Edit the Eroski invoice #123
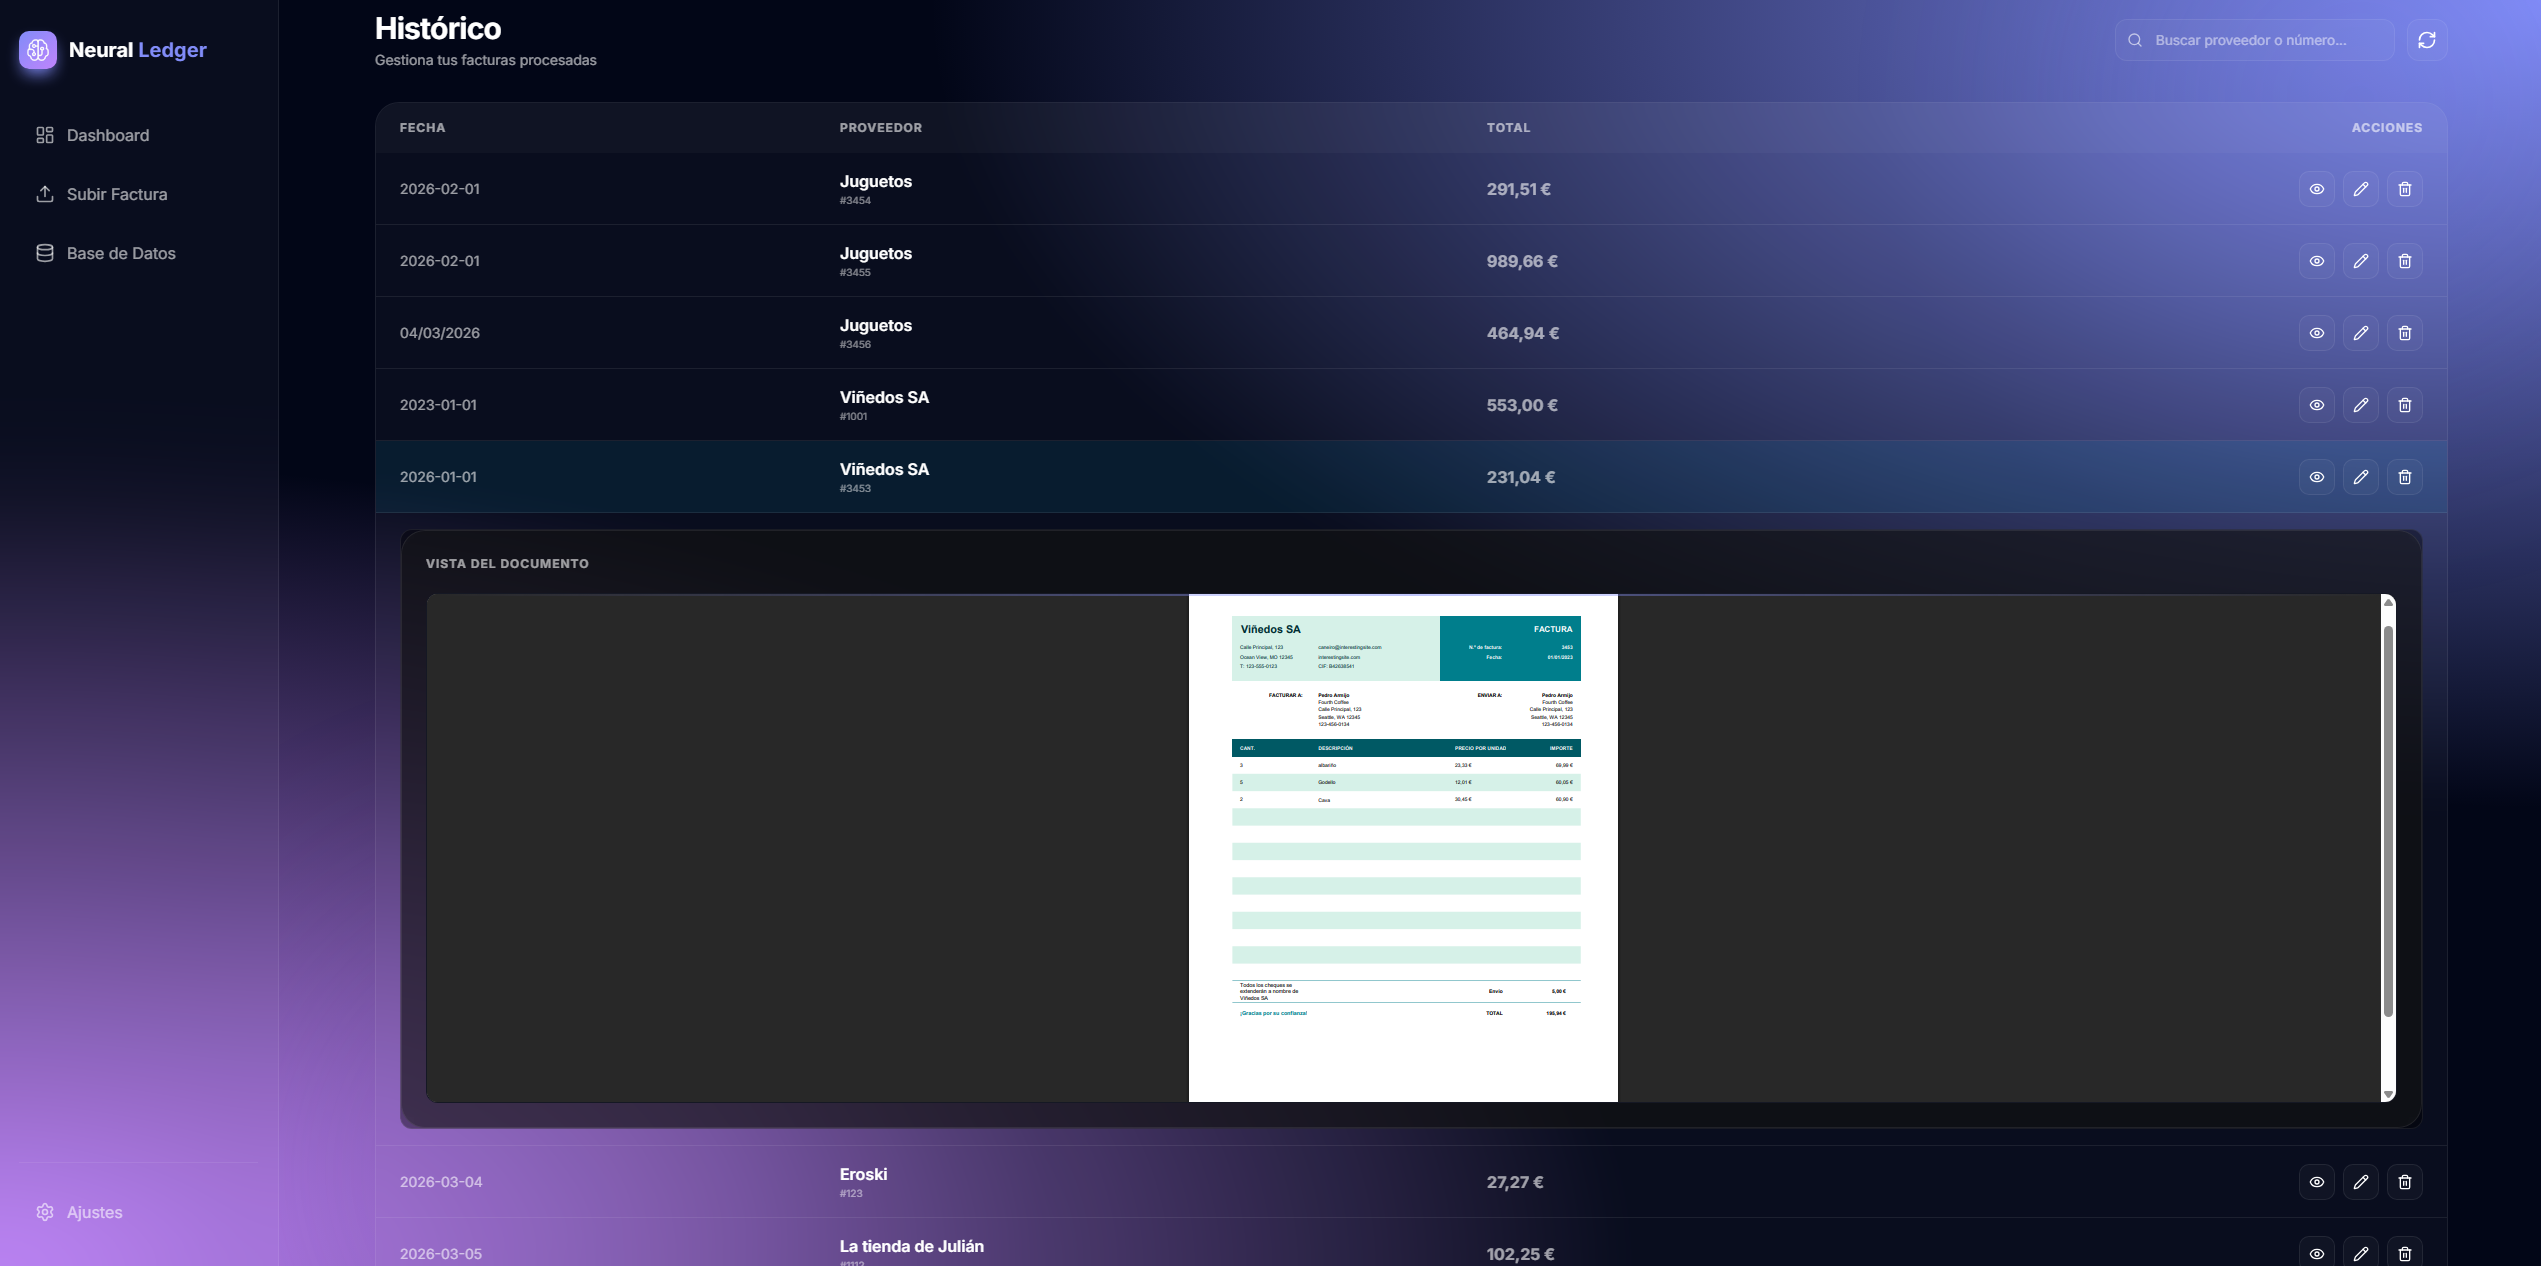The width and height of the screenshot is (2541, 1266). click(2361, 1181)
